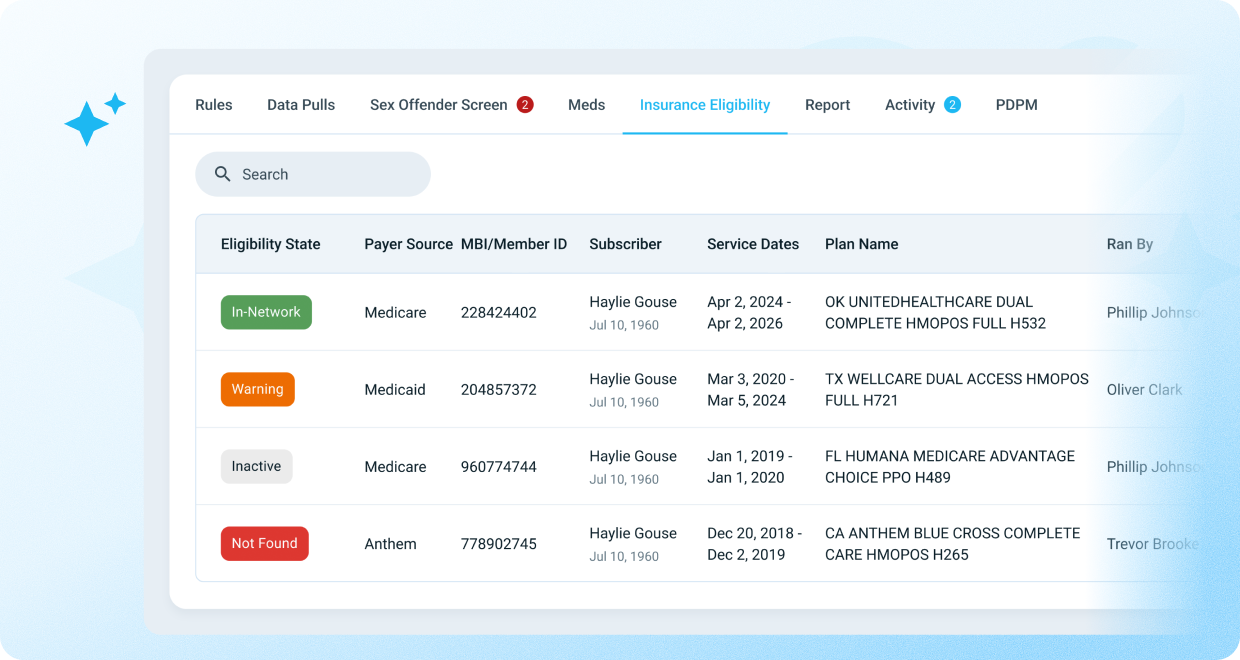Click the magnifying glass search icon
Image resolution: width=1240 pixels, height=660 pixels.
click(x=223, y=174)
